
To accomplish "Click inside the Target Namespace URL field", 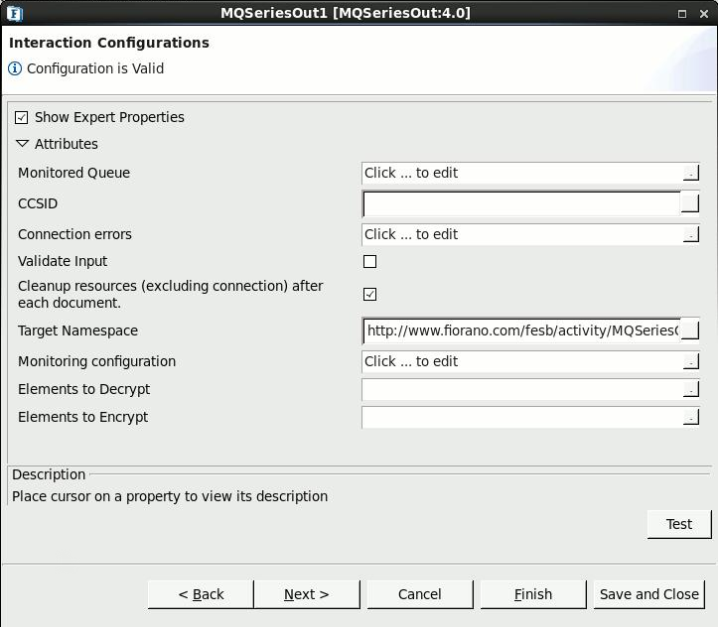I will point(522,331).
